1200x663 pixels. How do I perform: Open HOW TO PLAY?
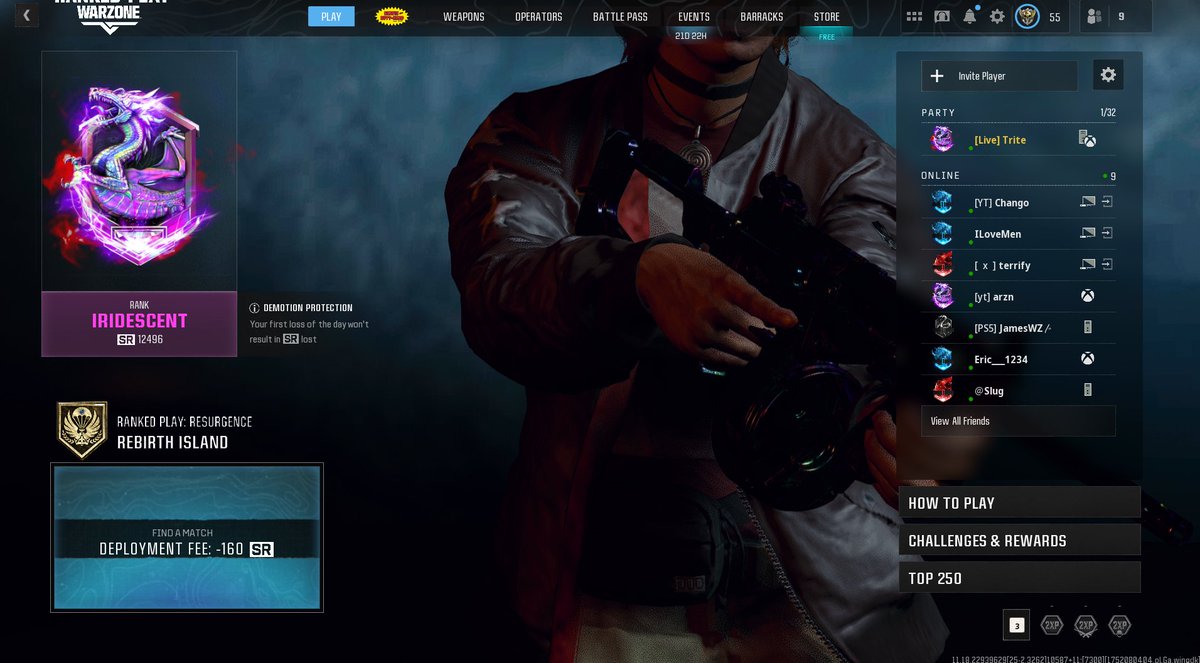tap(1020, 503)
